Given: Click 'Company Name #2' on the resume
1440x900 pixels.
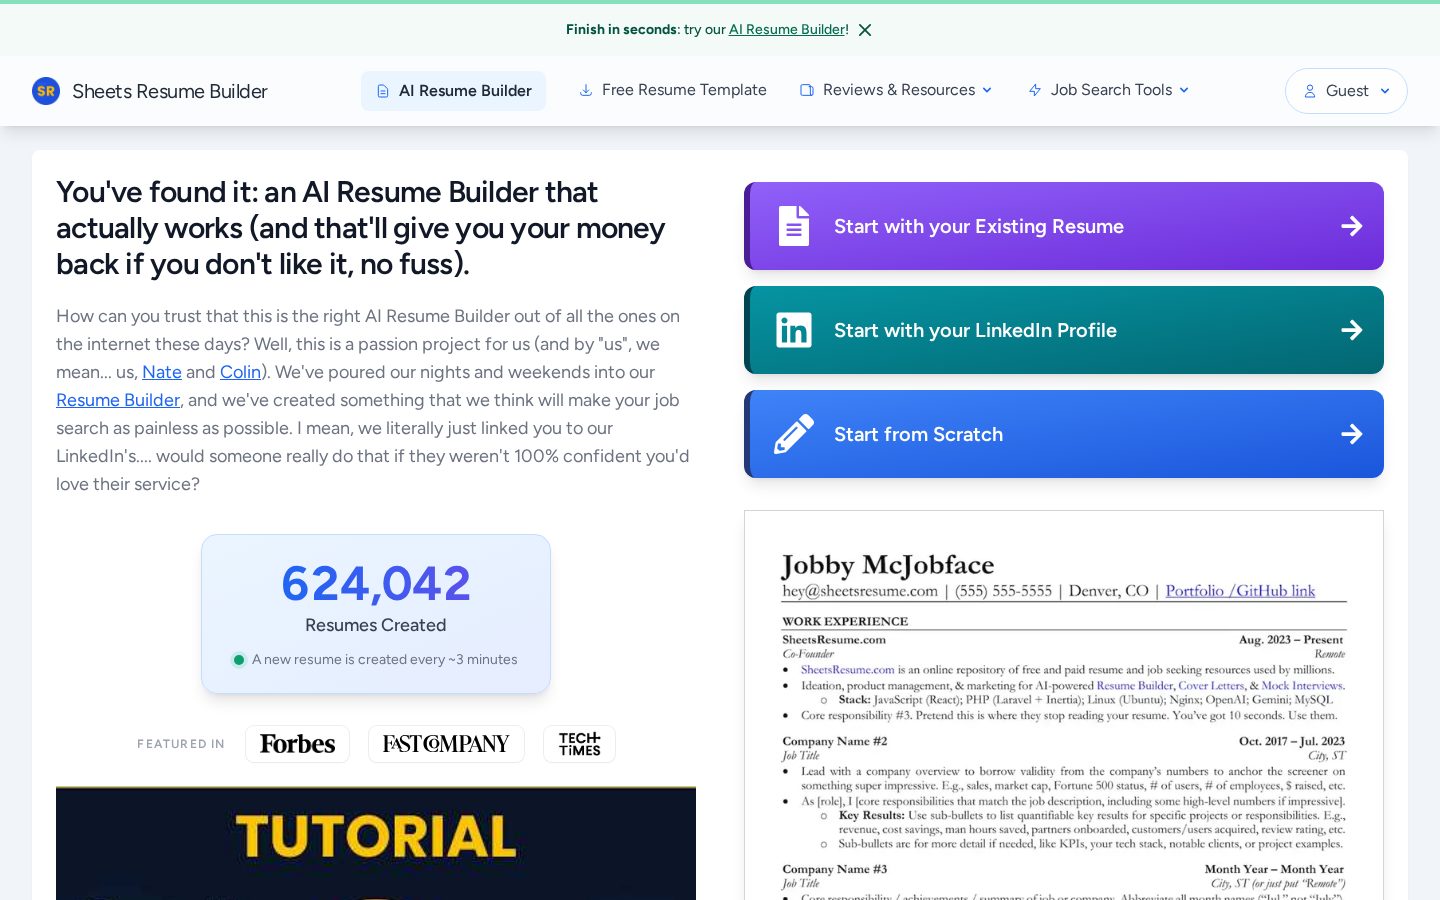Looking at the screenshot, I should pyautogui.click(x=835, y=741).
